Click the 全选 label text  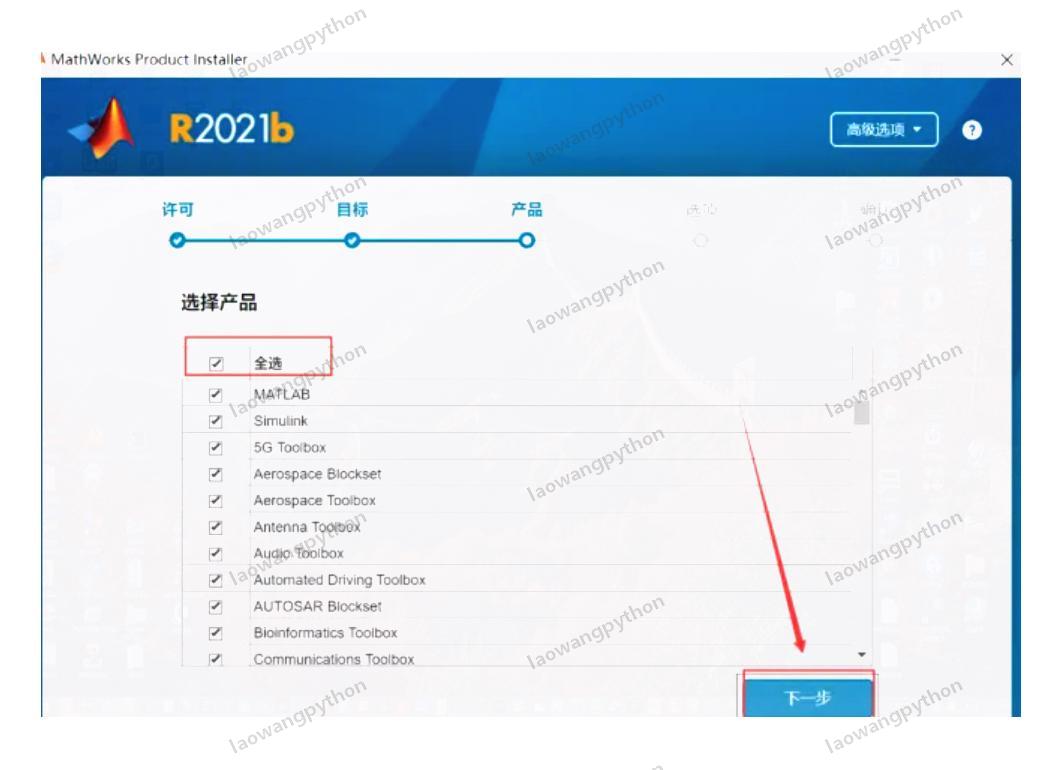[x=268, y=364]
